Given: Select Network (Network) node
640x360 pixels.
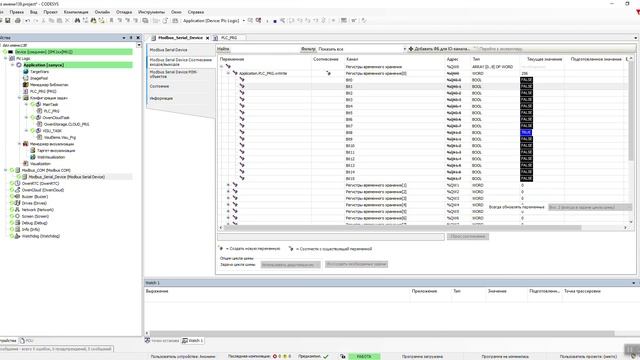Looking at the screenshot, I should click(38, 209).
